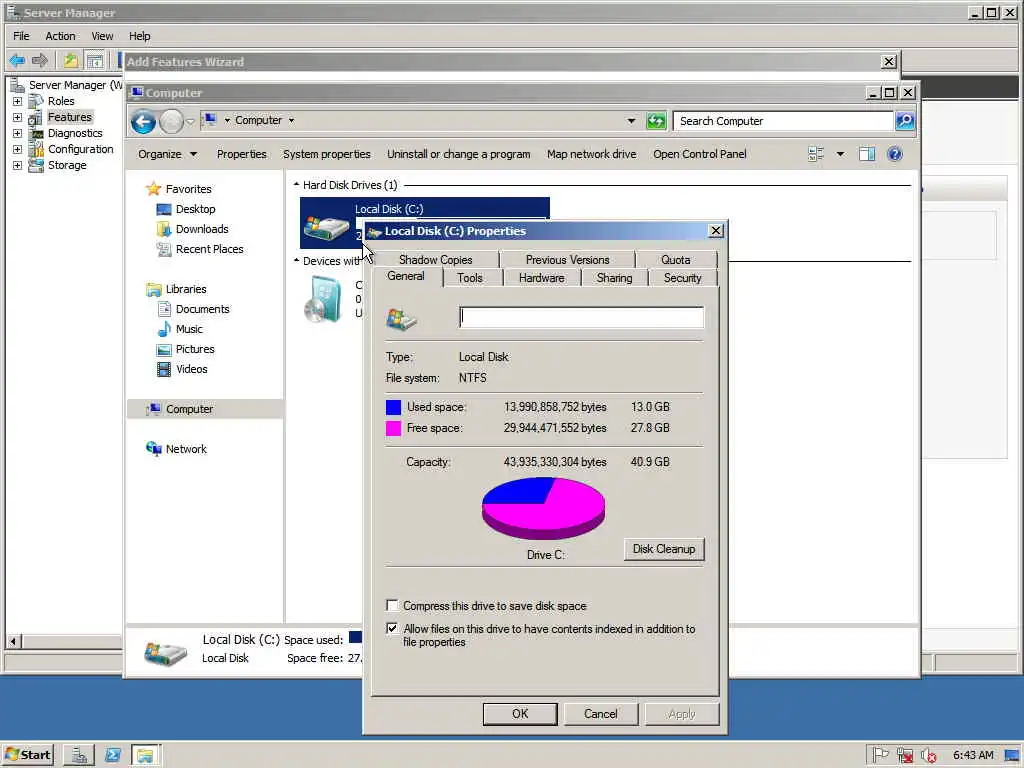Open the Previous Versions tab
This screenshot has height=768, width=1024.
point(568,260)
